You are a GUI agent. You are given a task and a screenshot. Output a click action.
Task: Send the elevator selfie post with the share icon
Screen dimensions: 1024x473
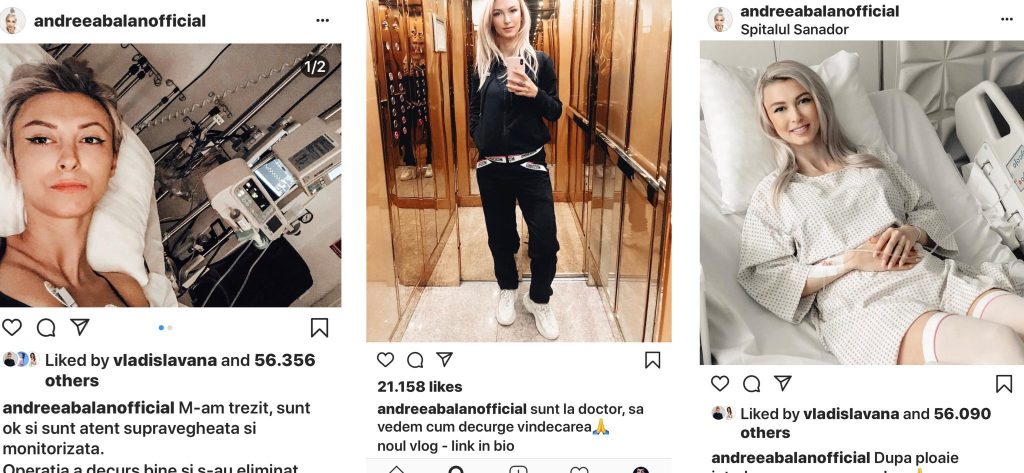[445, 359]
